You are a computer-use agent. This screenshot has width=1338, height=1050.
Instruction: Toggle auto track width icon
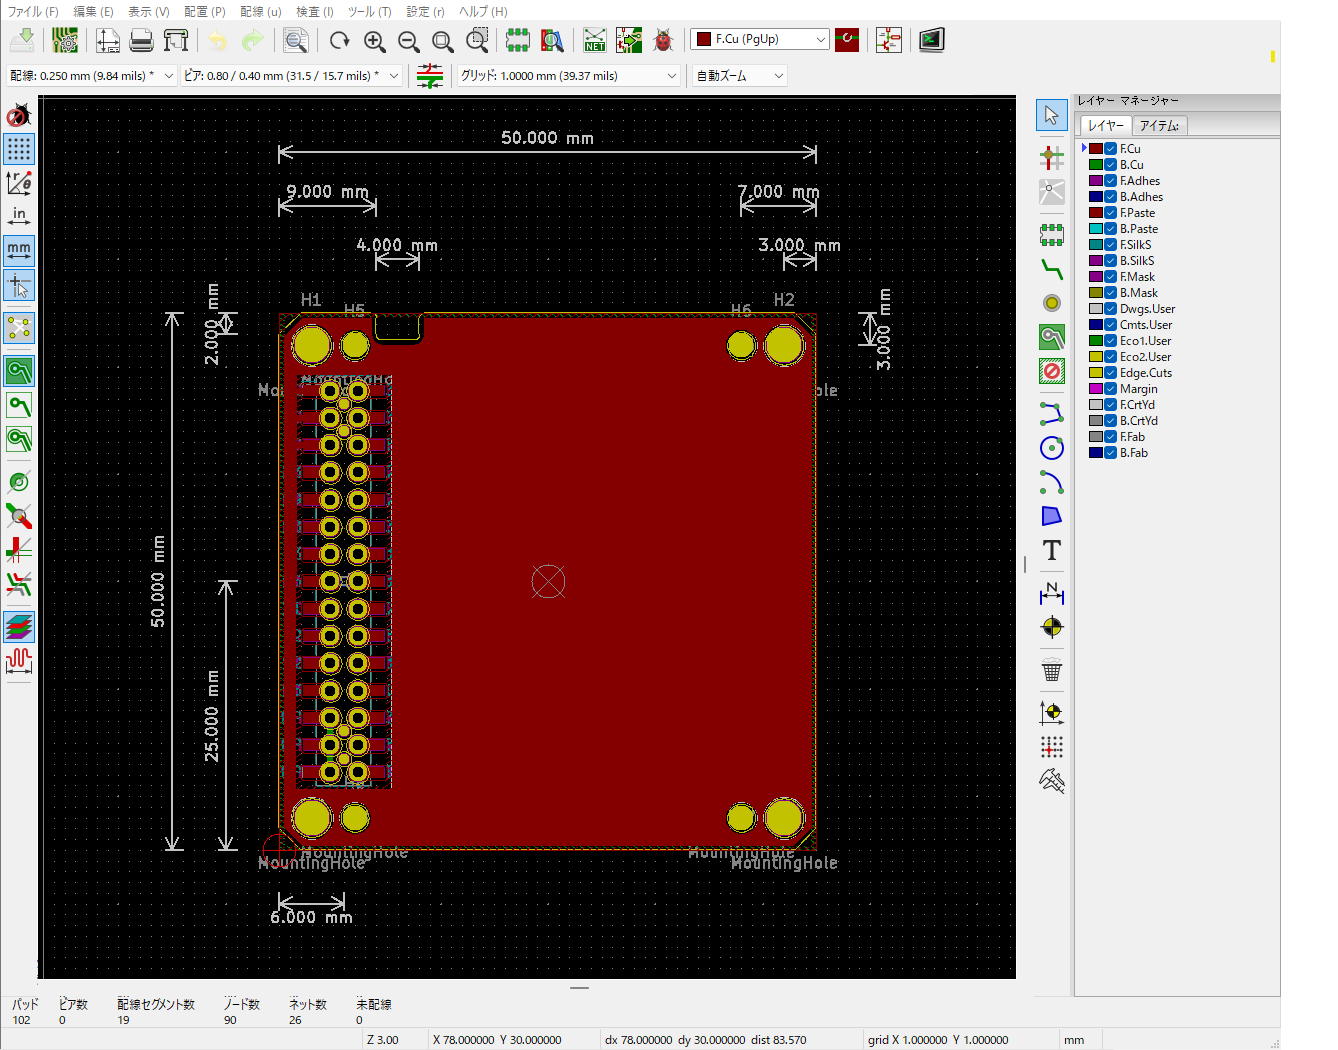pyautogui.click(x=430, y=76)
